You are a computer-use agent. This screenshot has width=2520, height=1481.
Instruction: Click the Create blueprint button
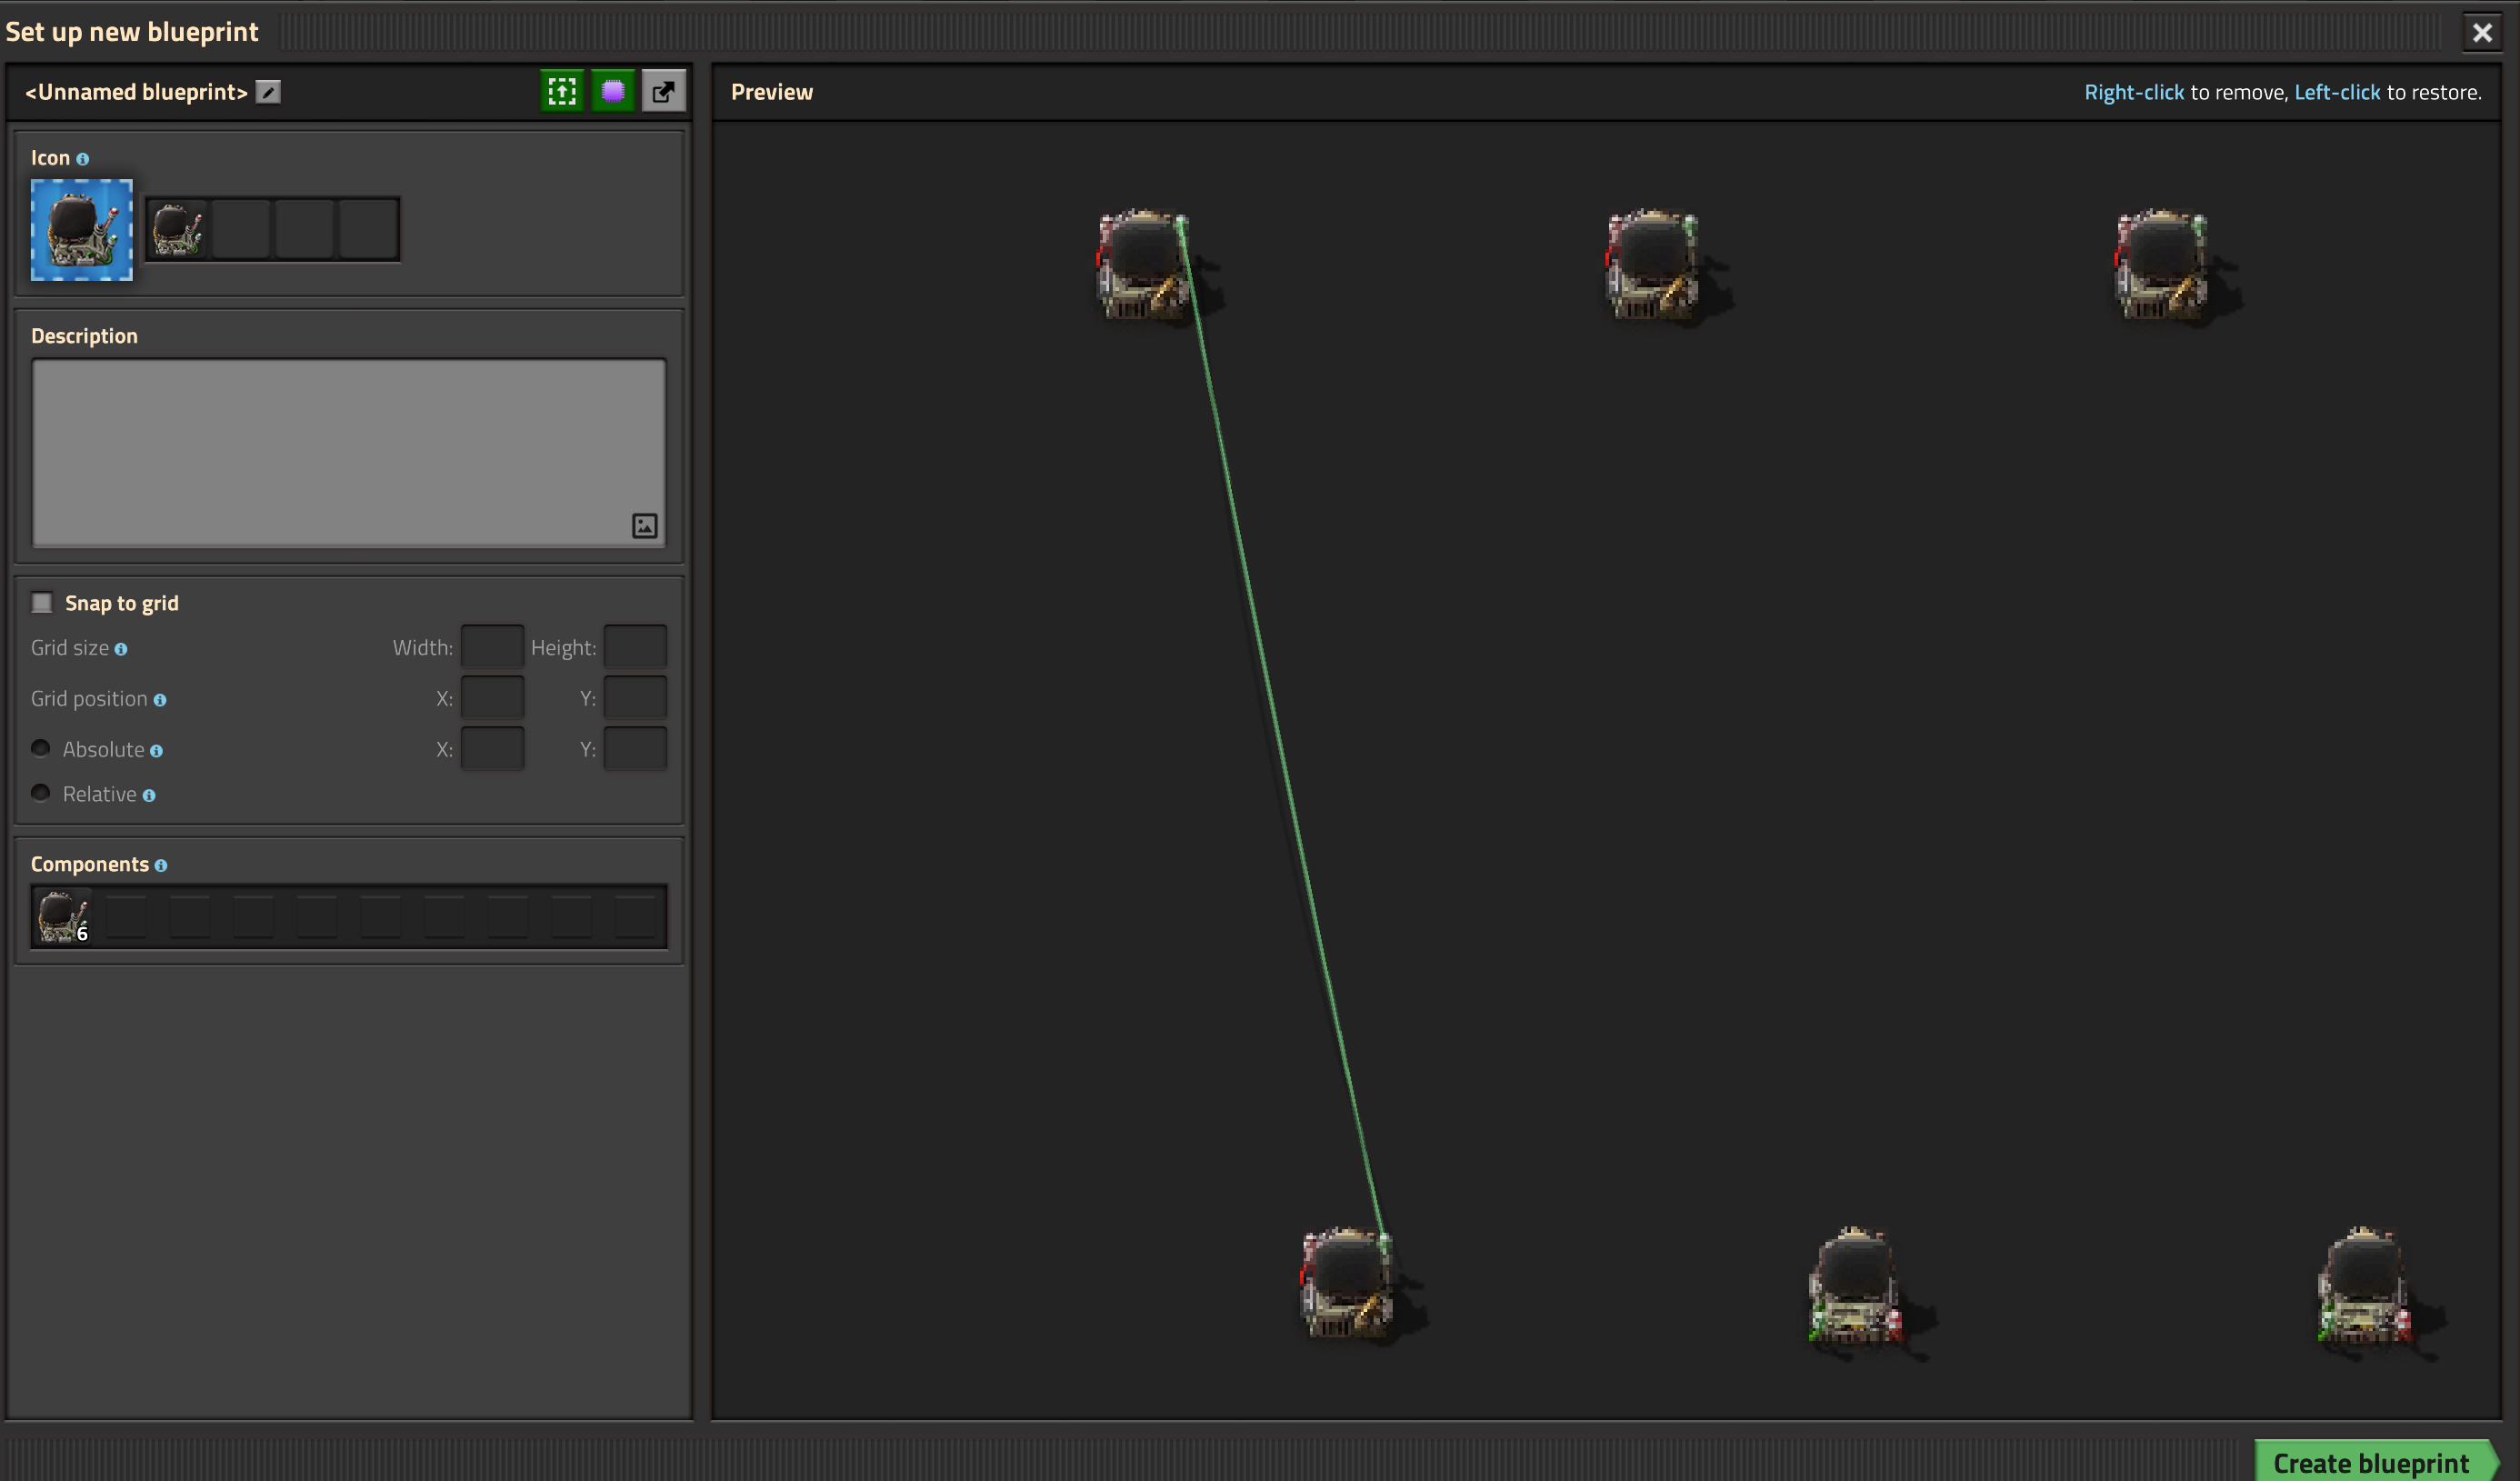[2370, 1462]
